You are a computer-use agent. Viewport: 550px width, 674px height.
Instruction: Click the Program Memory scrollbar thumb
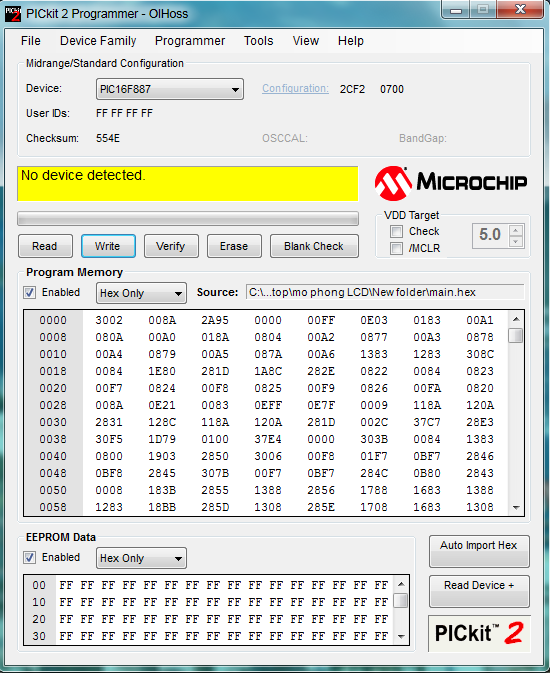(516, 335)
